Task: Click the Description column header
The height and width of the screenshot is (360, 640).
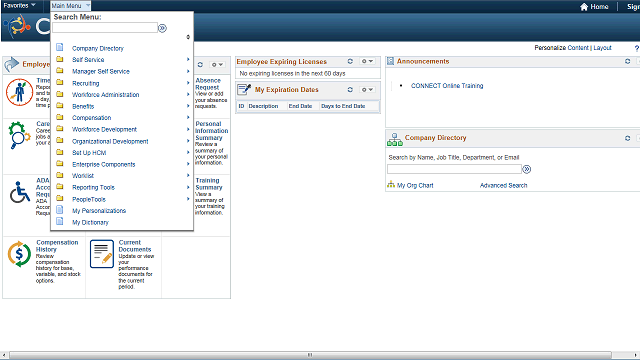Action: coord(263,106)
